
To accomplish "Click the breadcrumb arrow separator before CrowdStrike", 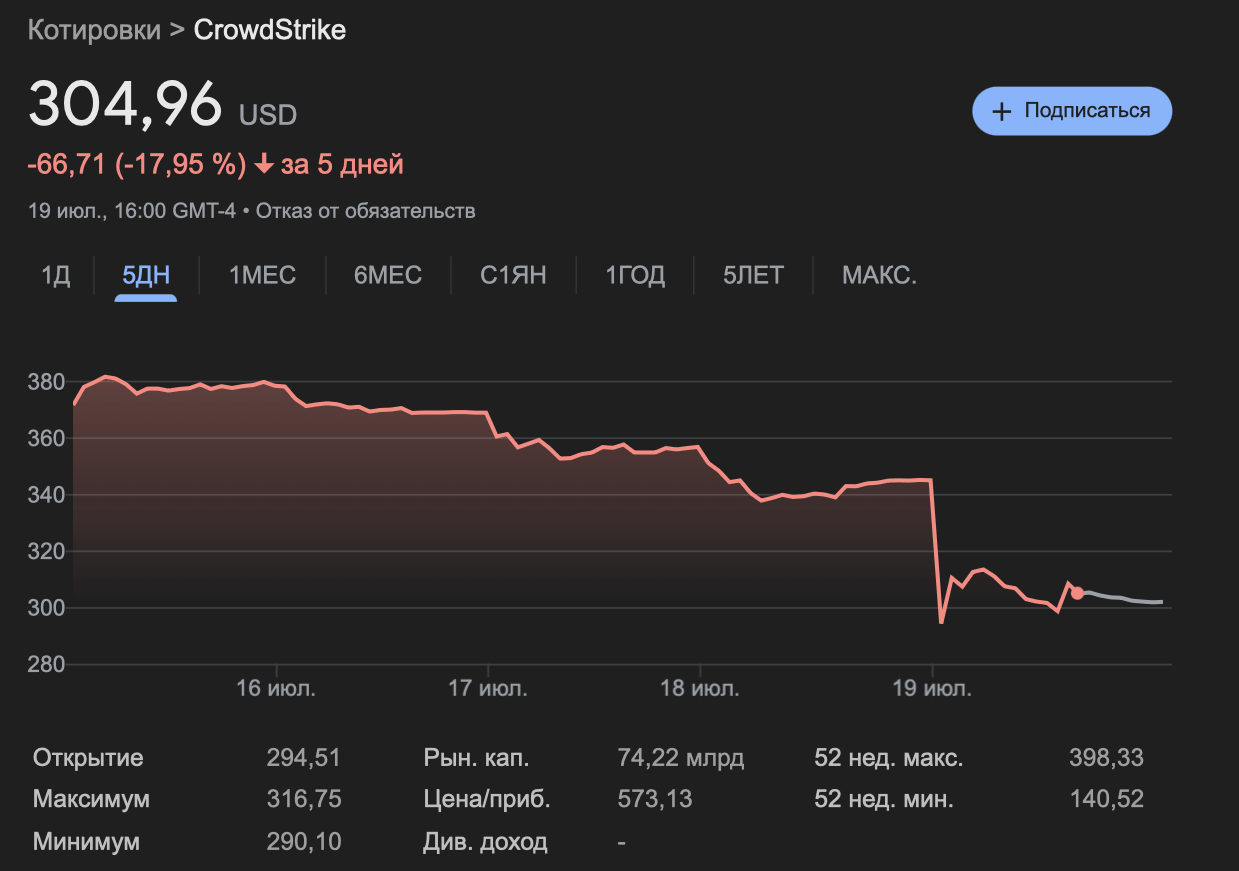I will pos(176,30).
